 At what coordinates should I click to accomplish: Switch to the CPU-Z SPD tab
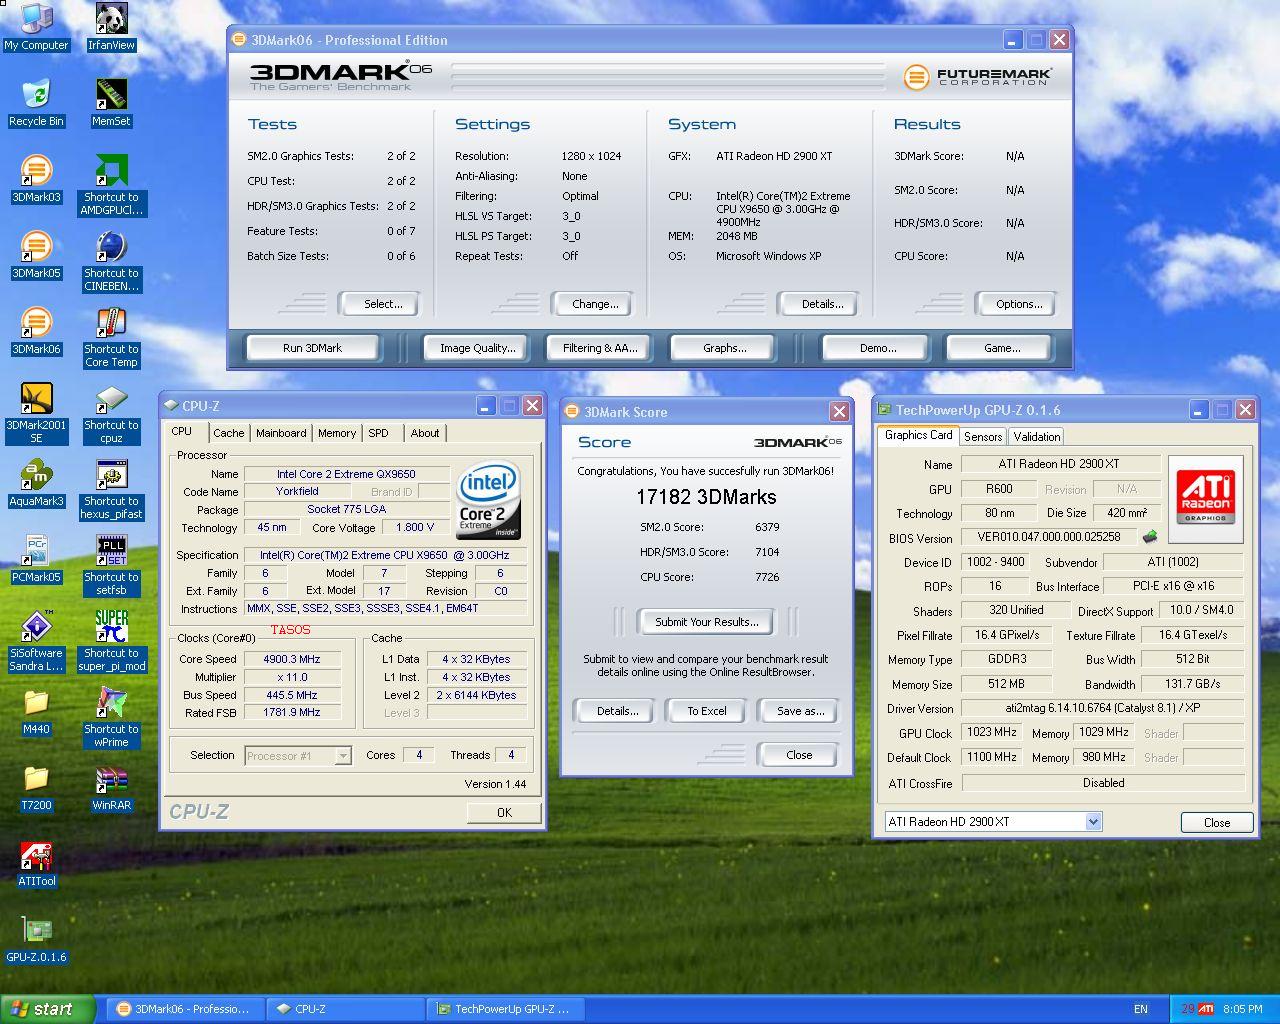click(x=378, y=433)
